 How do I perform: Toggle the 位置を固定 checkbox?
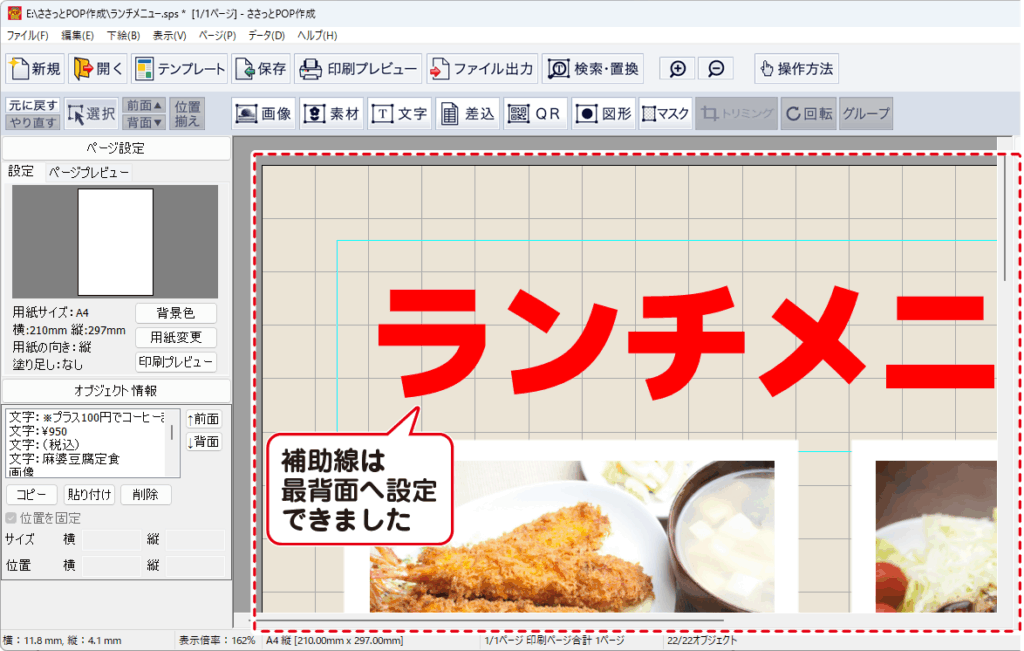tap(12, 518)
